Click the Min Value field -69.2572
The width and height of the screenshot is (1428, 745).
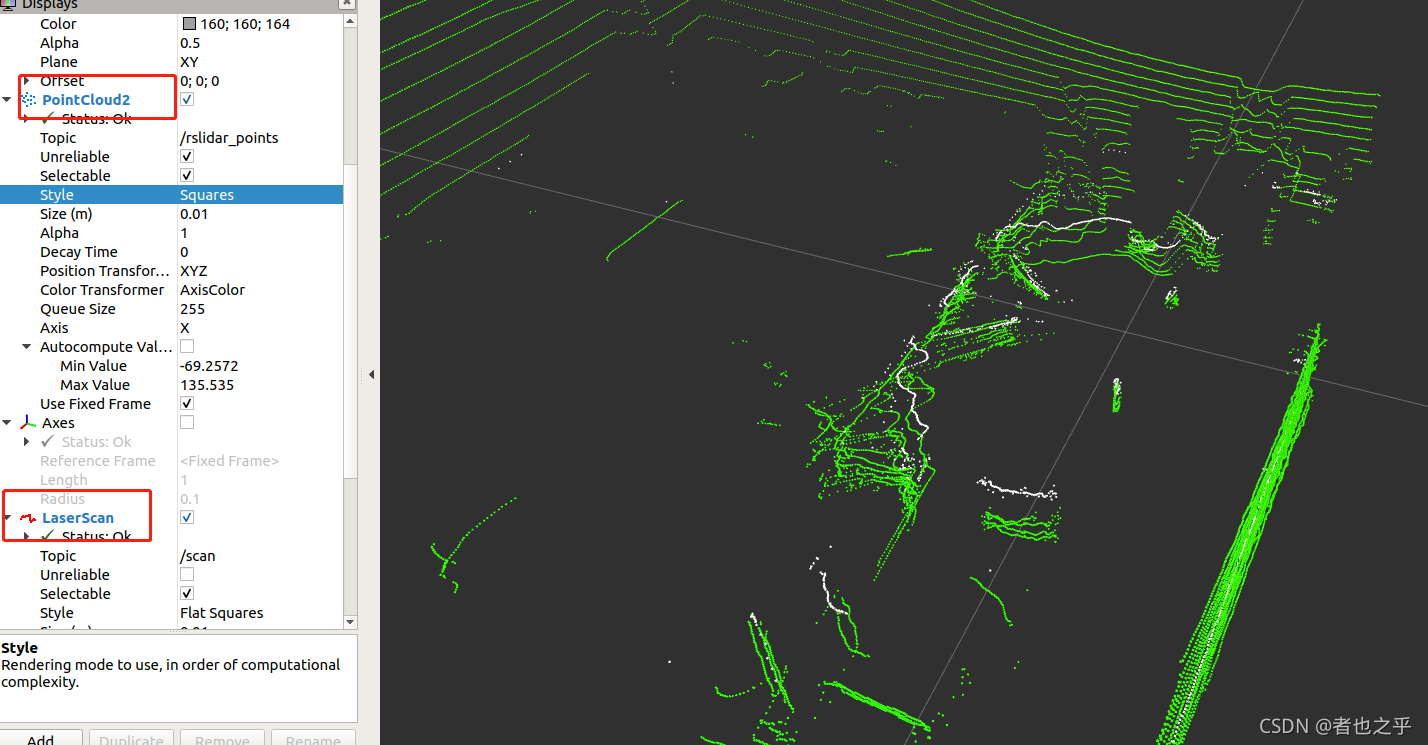coord(209,366)
